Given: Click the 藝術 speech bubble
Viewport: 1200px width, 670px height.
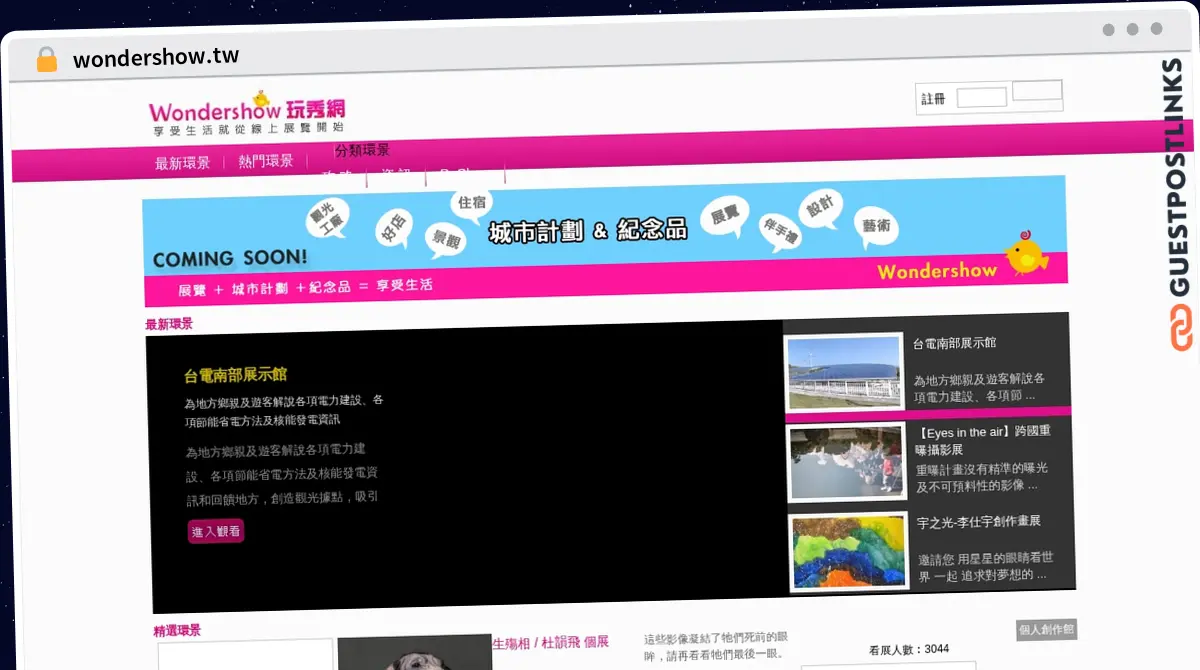Looking at the screenshot, I should point(876,227).
